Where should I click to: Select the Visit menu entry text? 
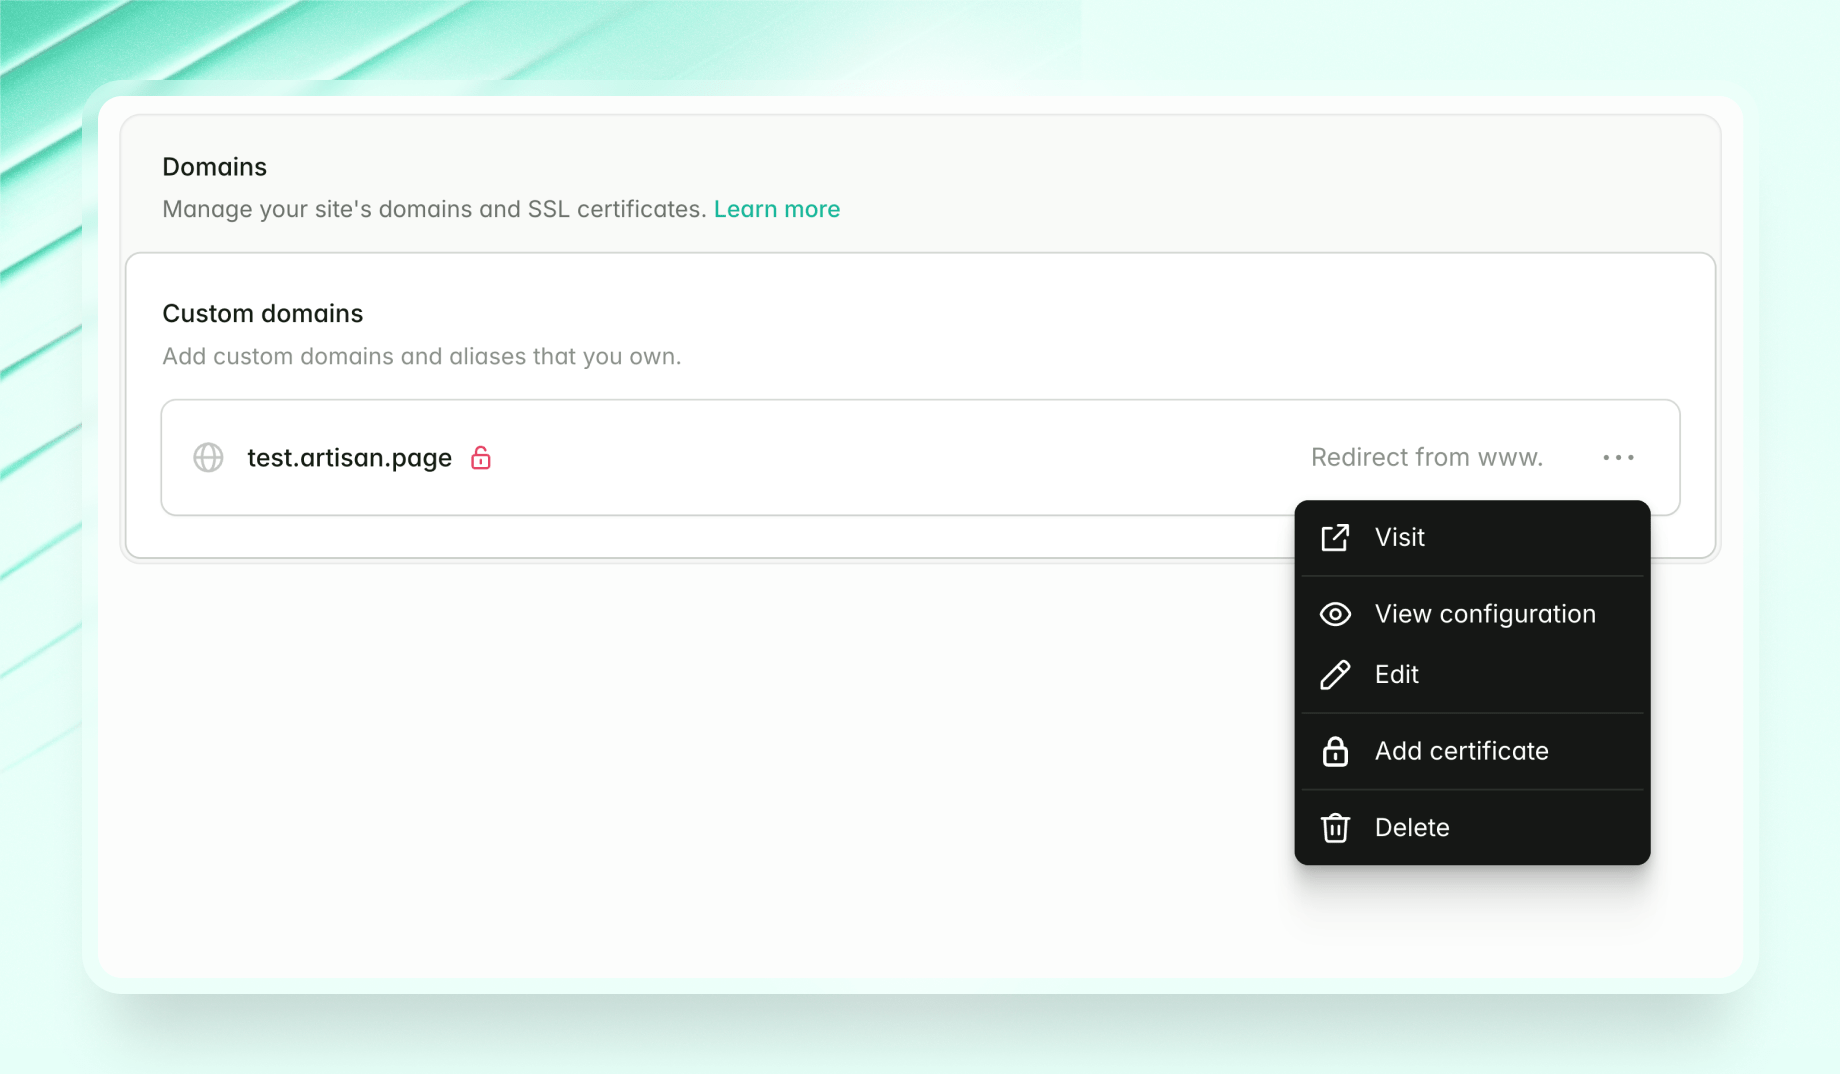click(1399, 538)
